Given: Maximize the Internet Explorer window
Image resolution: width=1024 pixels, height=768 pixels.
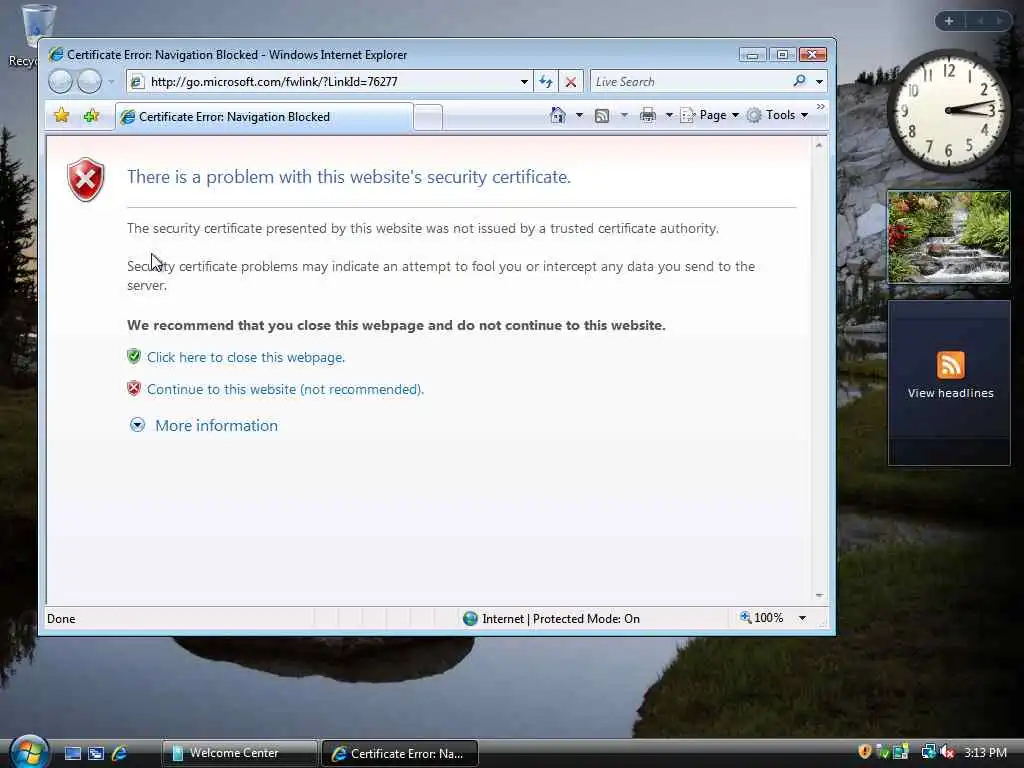Looking at the screenshot, I should point(782,55).
